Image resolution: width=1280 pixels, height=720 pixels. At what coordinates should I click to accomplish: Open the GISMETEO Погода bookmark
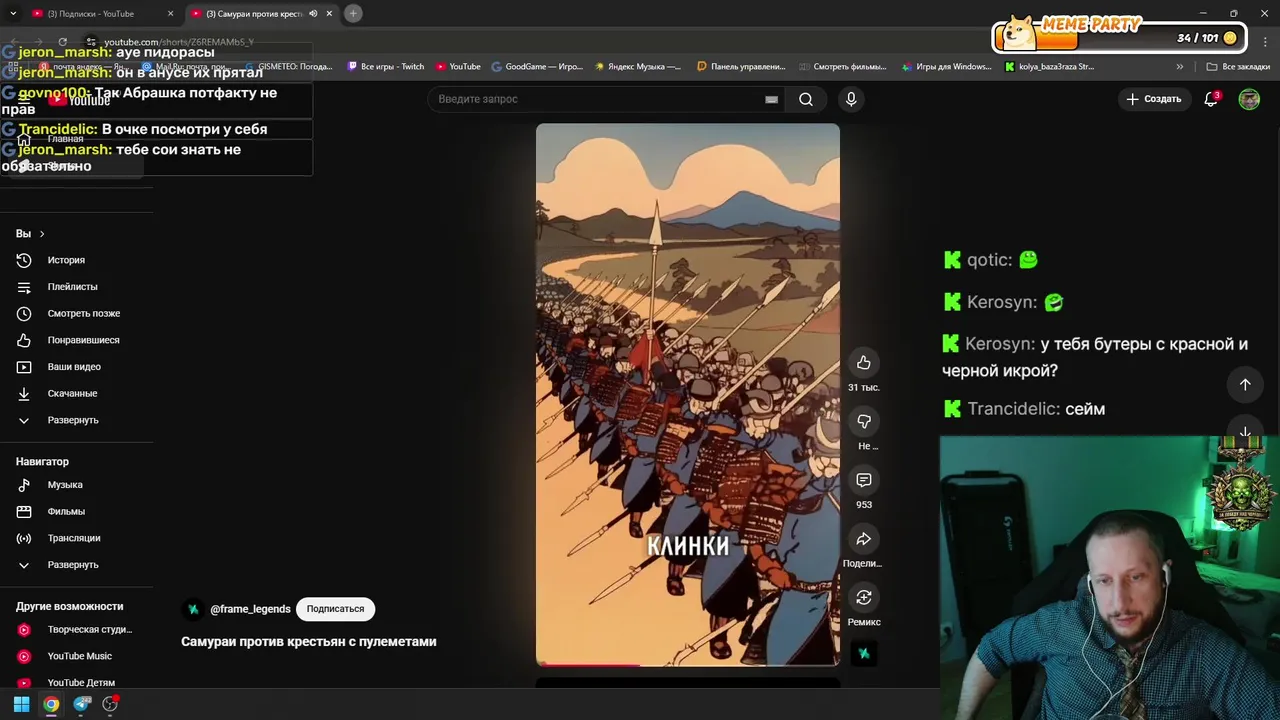pyautogui.click(x=288, y=67)
